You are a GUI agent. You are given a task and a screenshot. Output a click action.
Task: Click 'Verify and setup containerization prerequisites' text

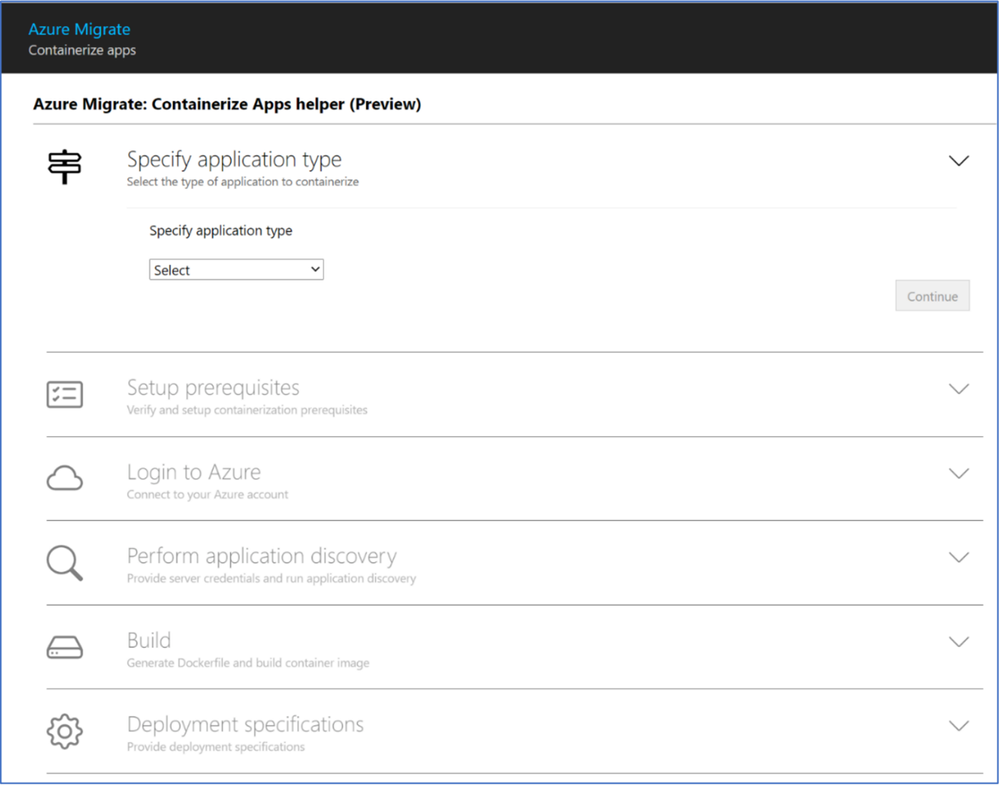point(247,410)
